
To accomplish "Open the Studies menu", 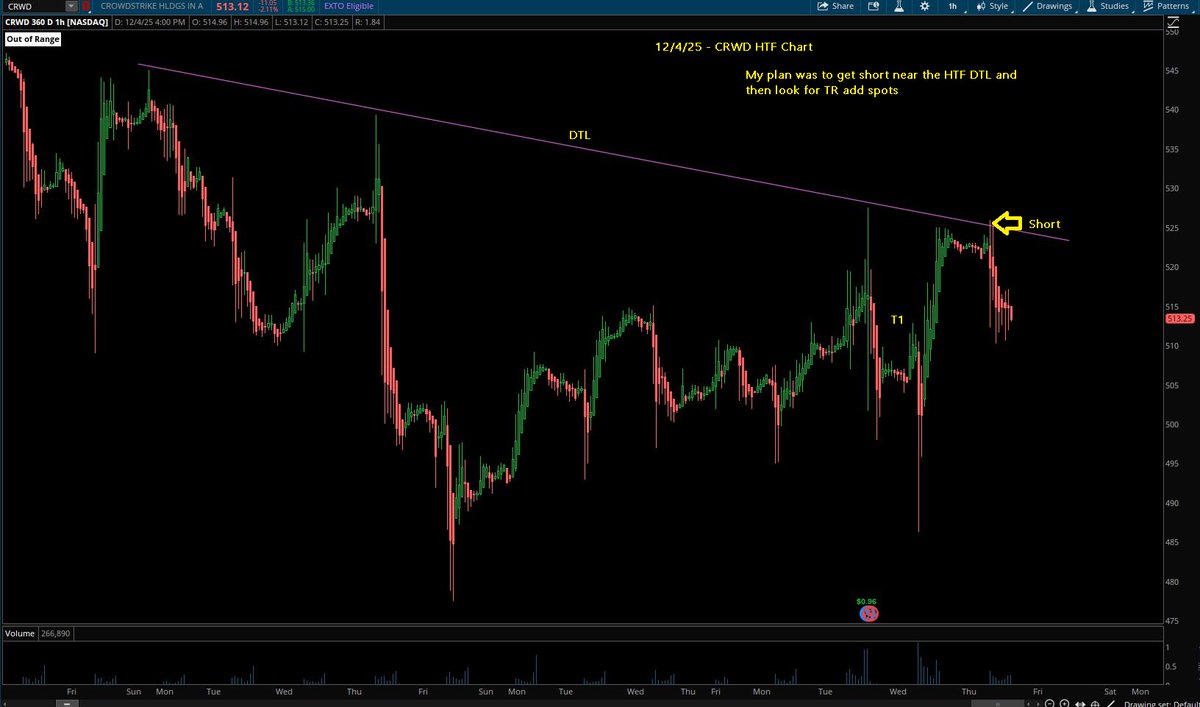I will pyautogui.click(x=1108, y=6).
